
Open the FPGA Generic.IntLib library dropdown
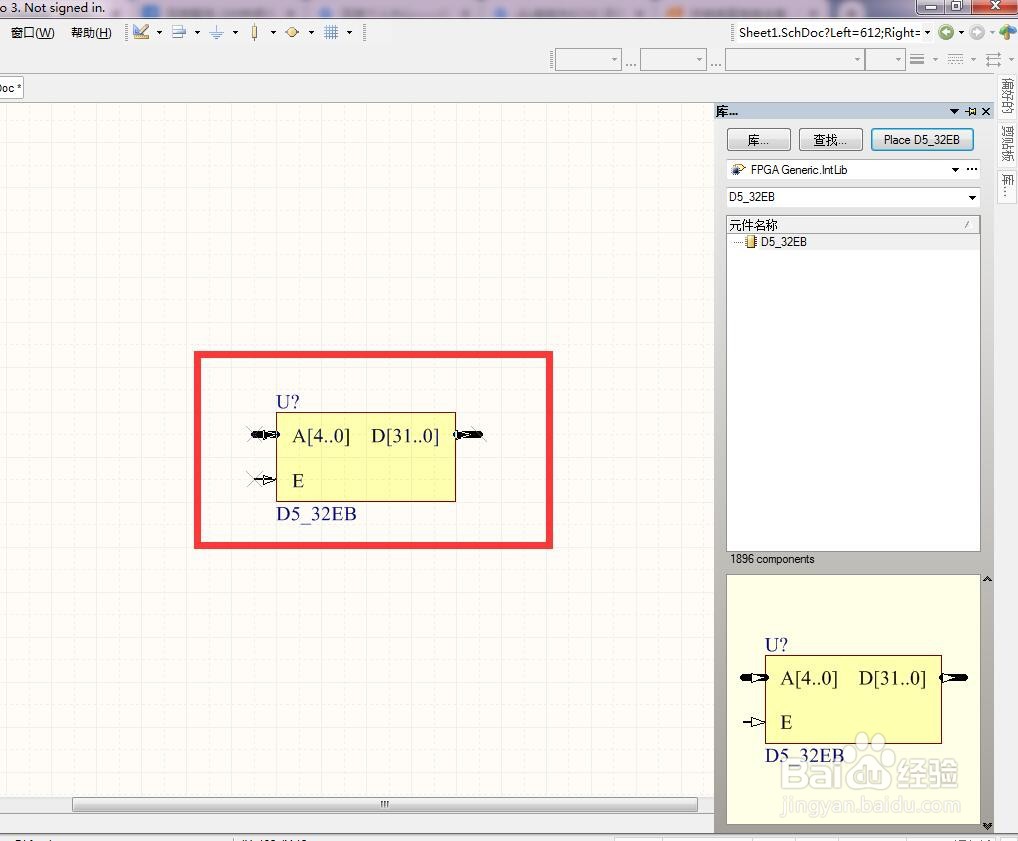point(955,170)
